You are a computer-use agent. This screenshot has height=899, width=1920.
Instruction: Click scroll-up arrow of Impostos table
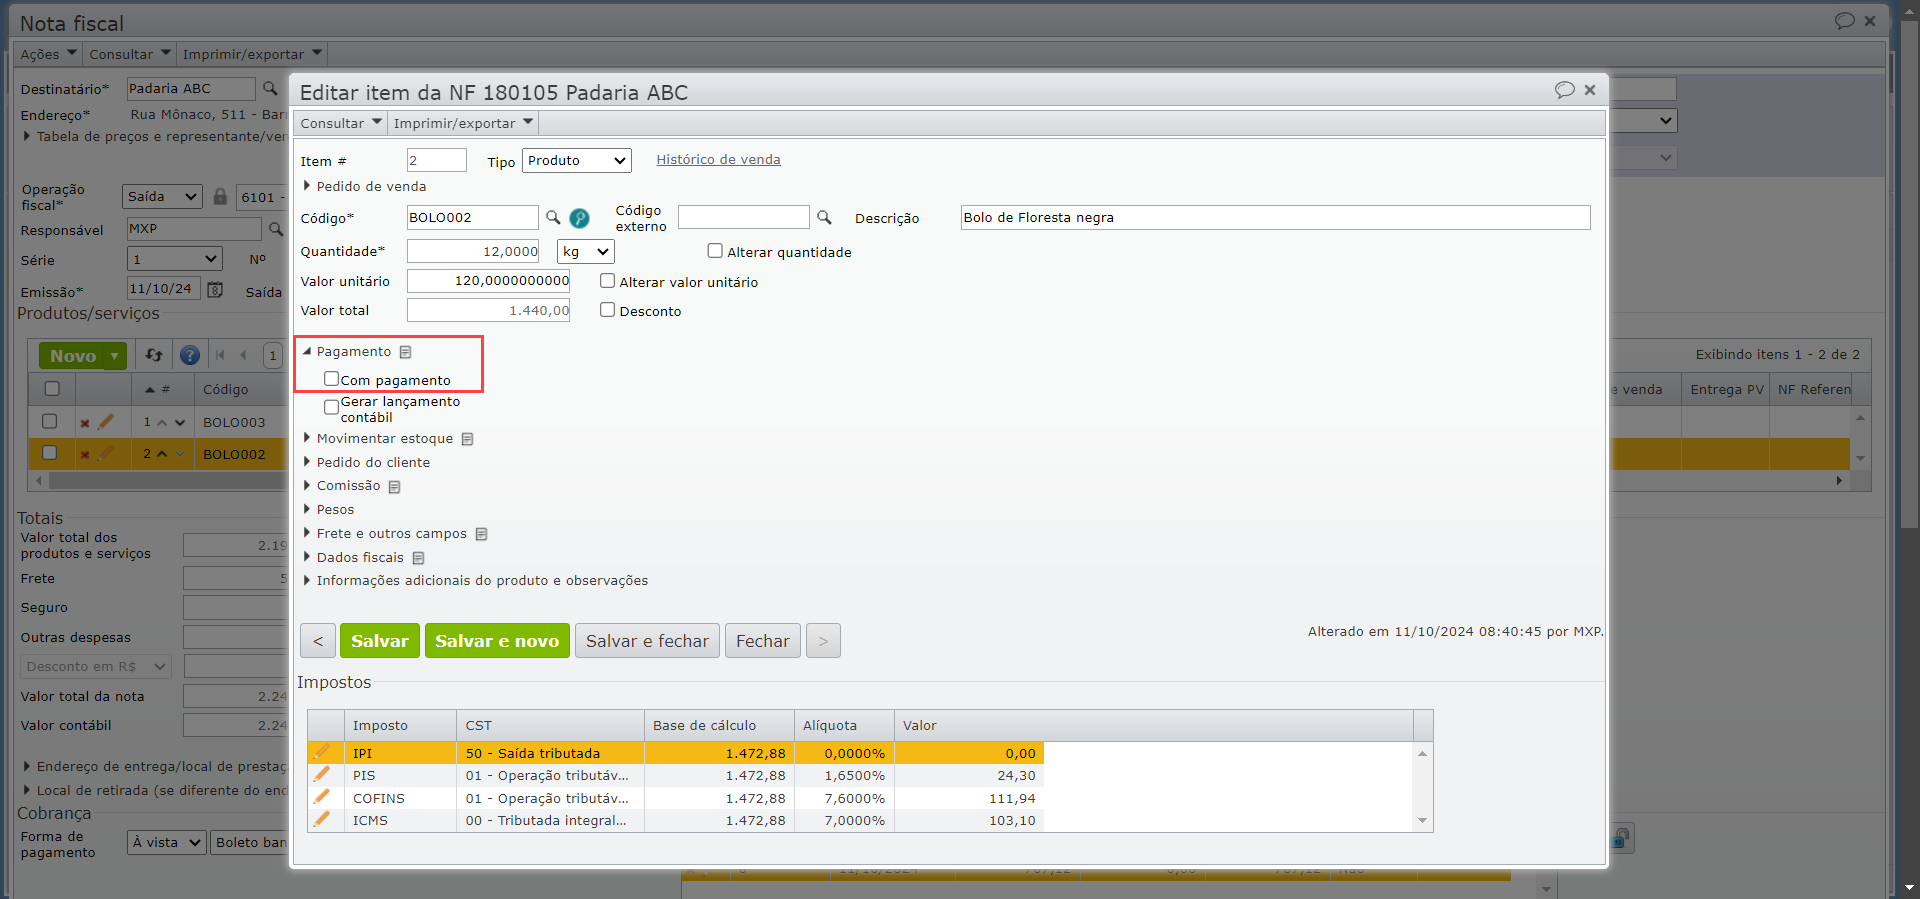[1423, 753]
